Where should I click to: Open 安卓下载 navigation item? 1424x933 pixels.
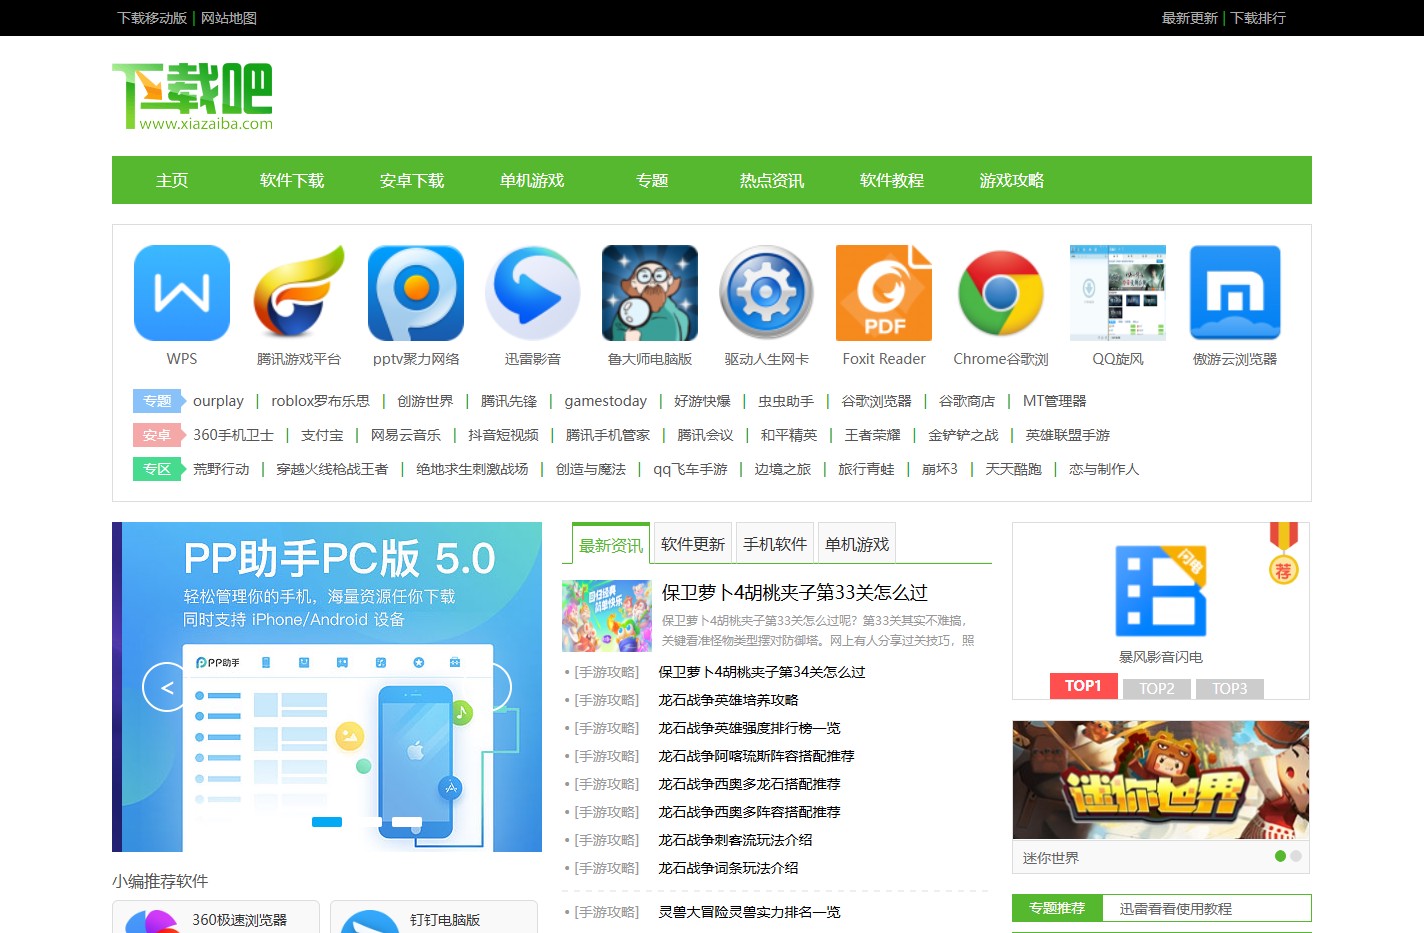coord(412,180)
